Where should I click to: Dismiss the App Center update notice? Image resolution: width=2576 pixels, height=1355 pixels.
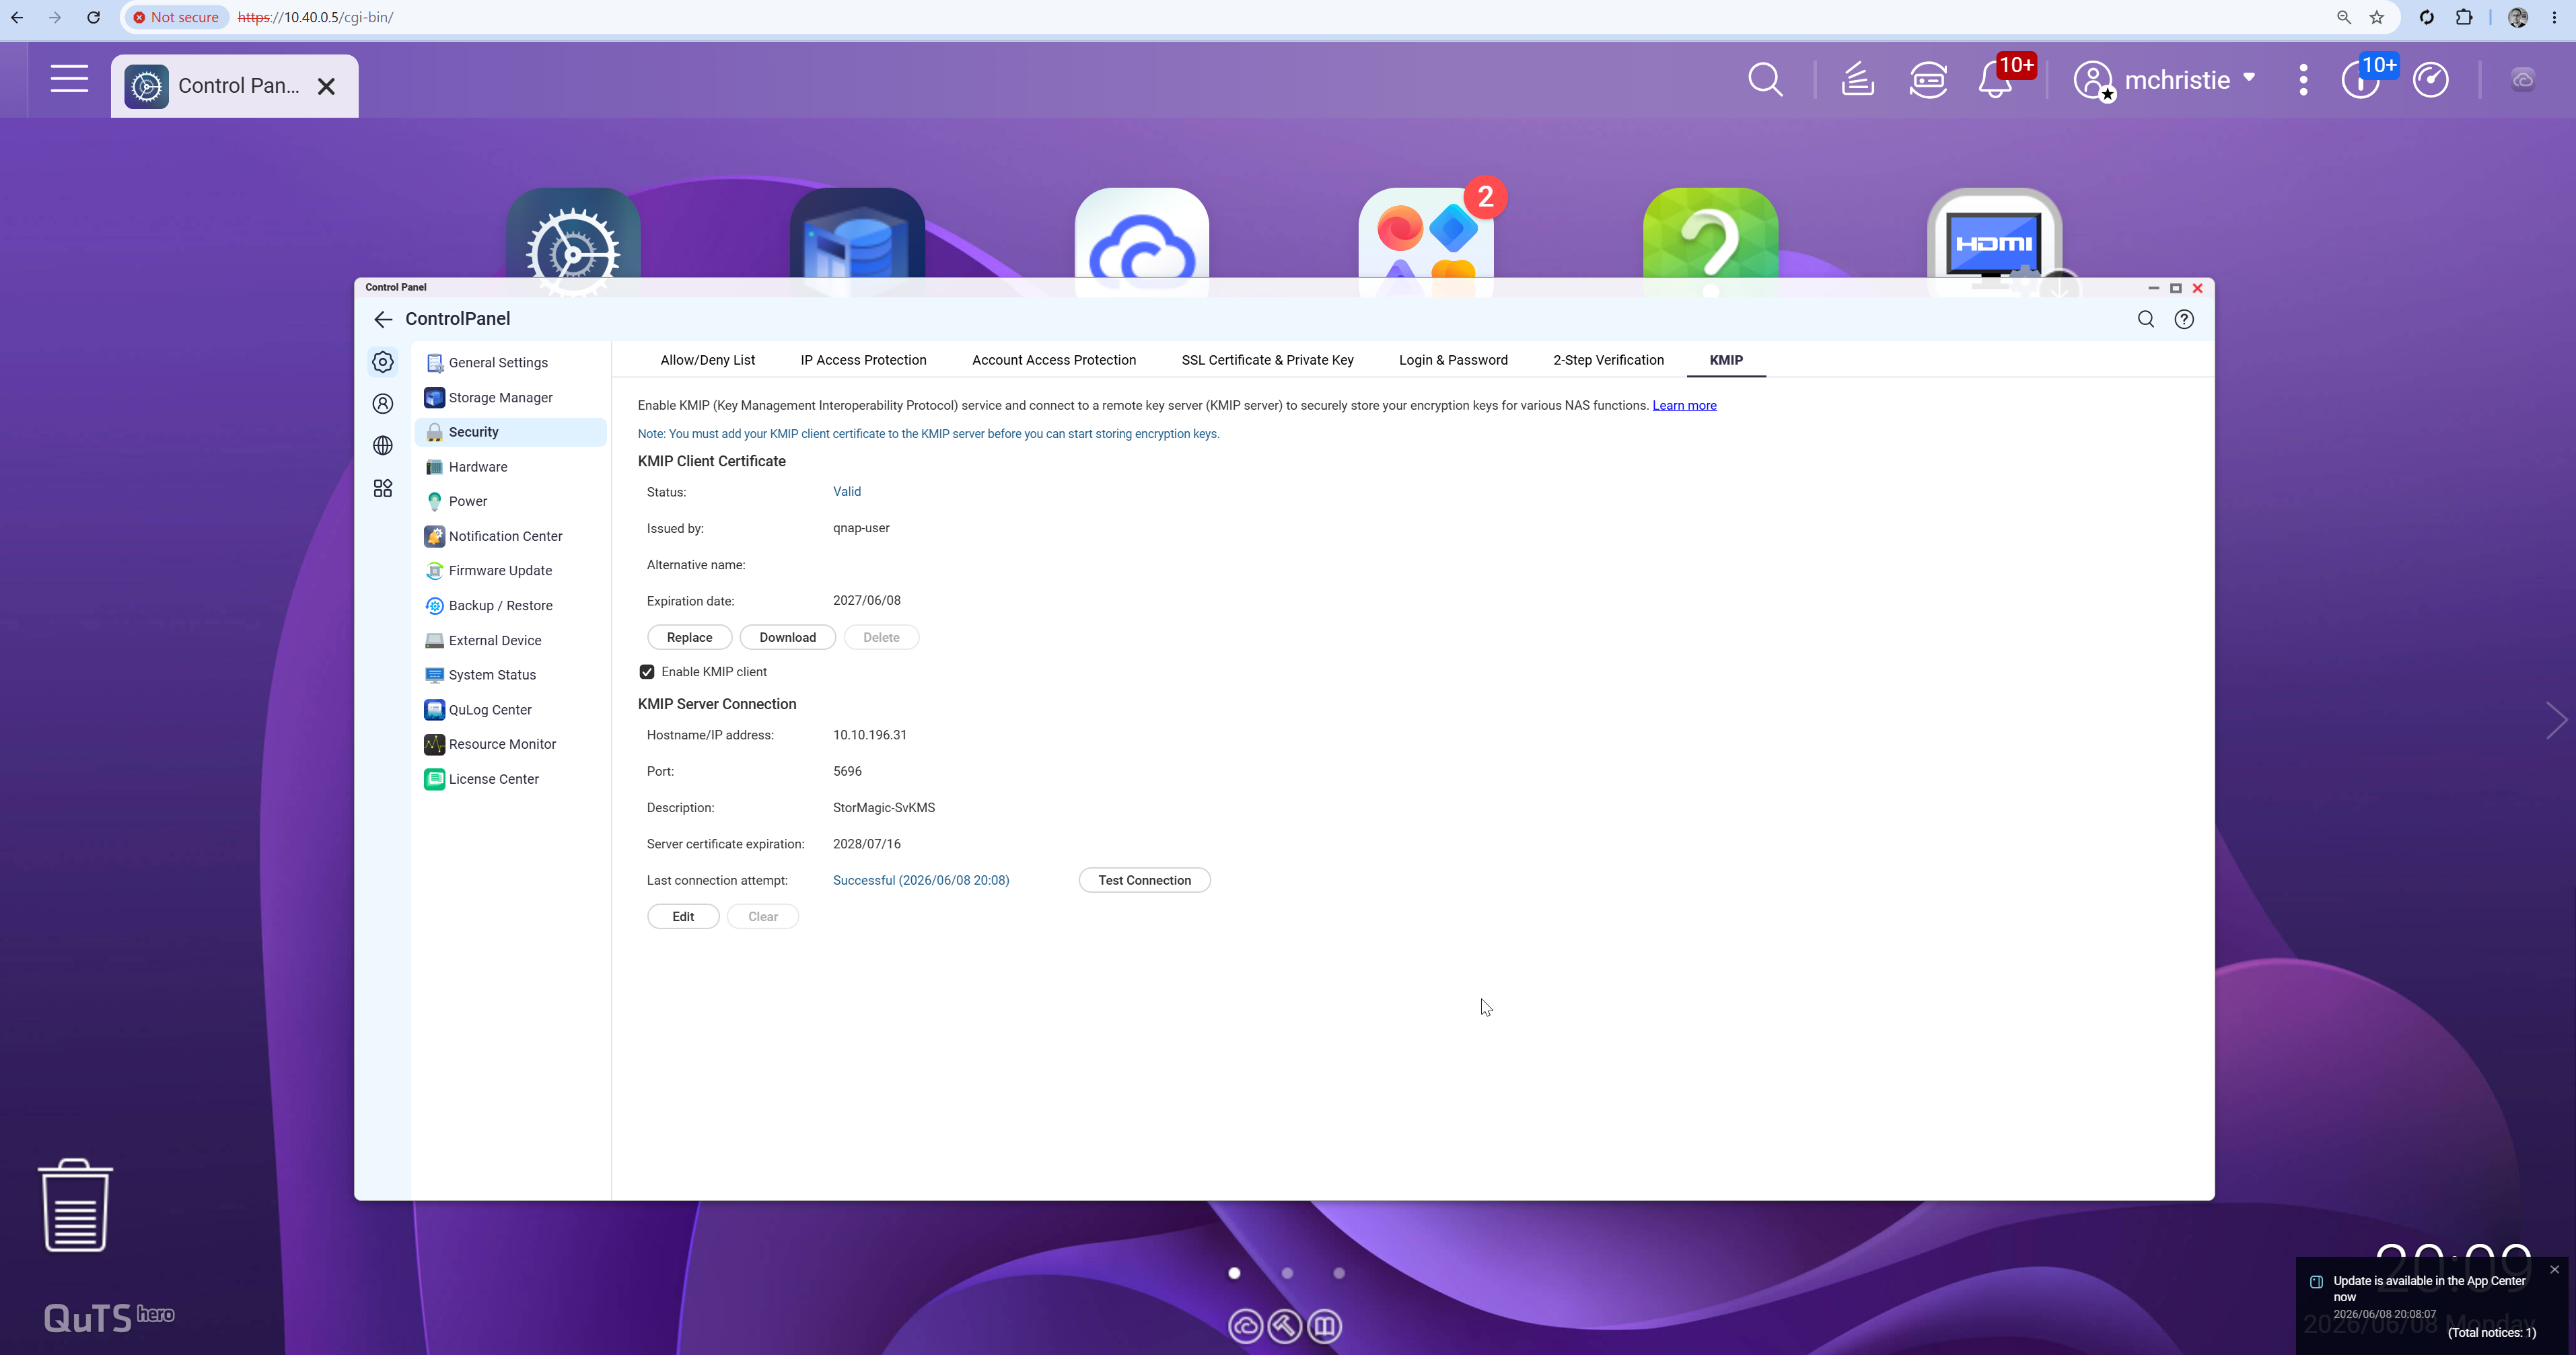(2554, 1270)
